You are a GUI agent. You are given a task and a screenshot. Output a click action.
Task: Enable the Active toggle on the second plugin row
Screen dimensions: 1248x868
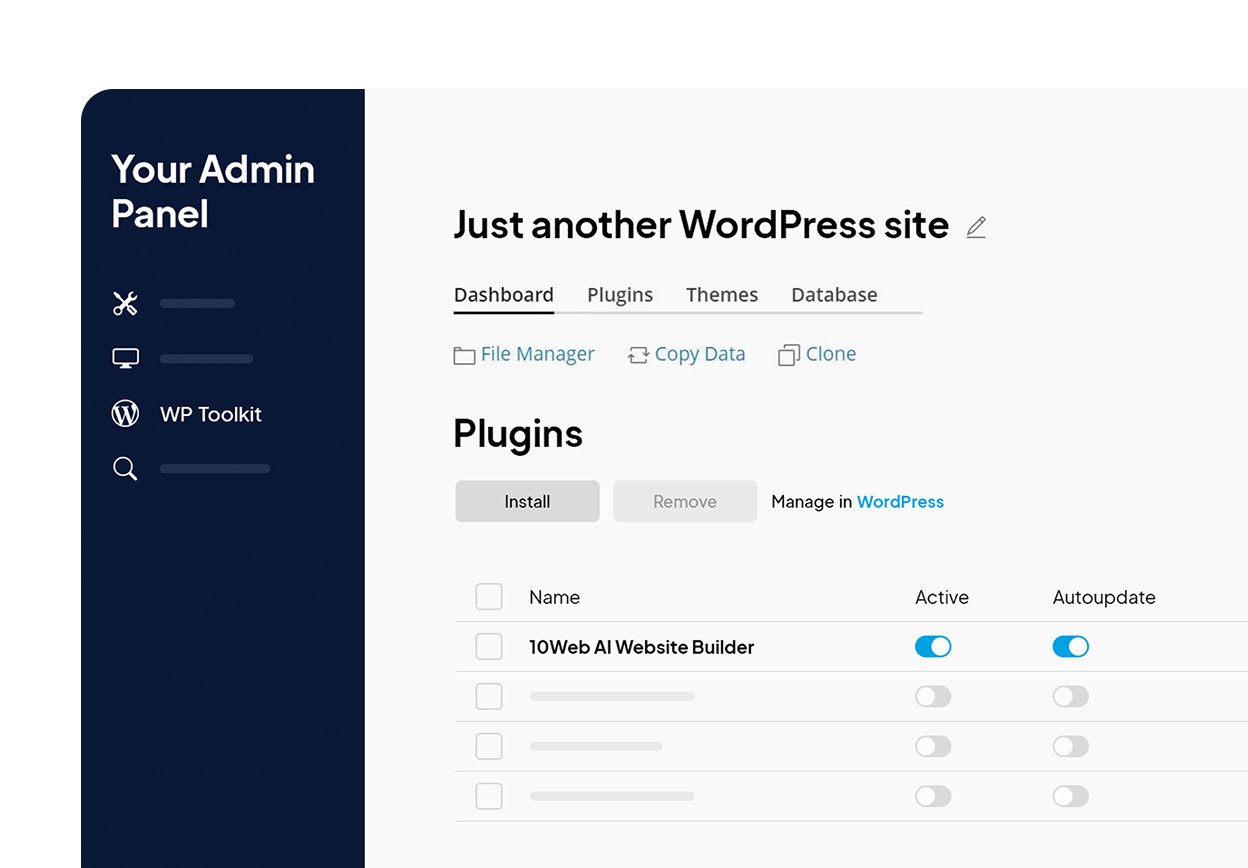932,696
